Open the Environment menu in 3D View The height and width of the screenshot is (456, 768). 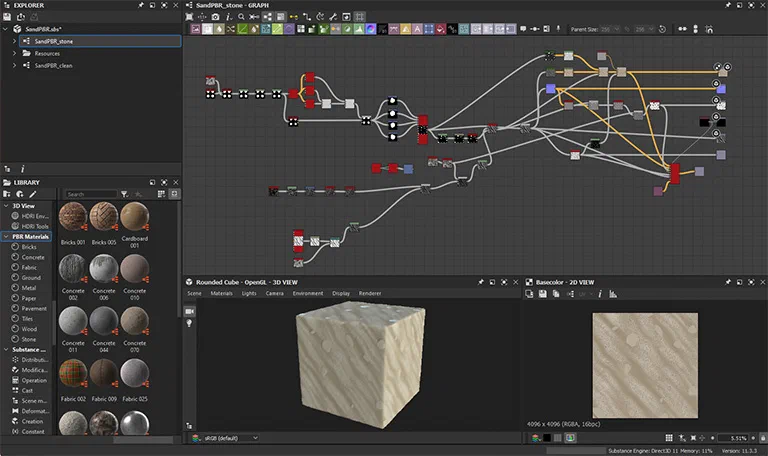click(x=308, y=293)
